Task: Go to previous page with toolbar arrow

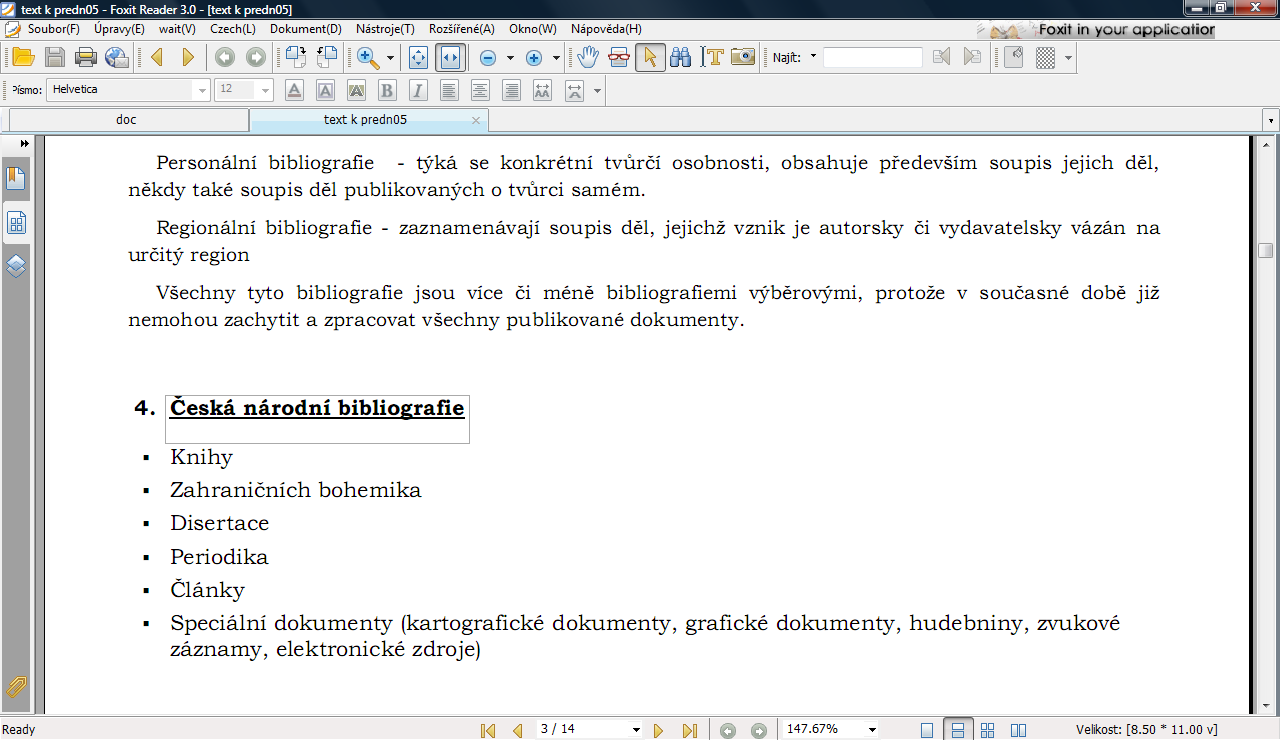Action: tap(157, 57)
